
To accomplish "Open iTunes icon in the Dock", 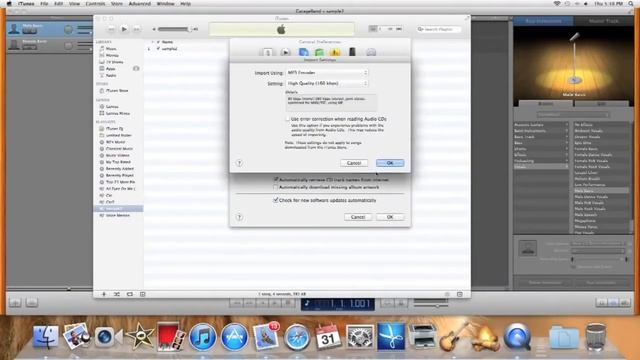I will tap(202, 337).
